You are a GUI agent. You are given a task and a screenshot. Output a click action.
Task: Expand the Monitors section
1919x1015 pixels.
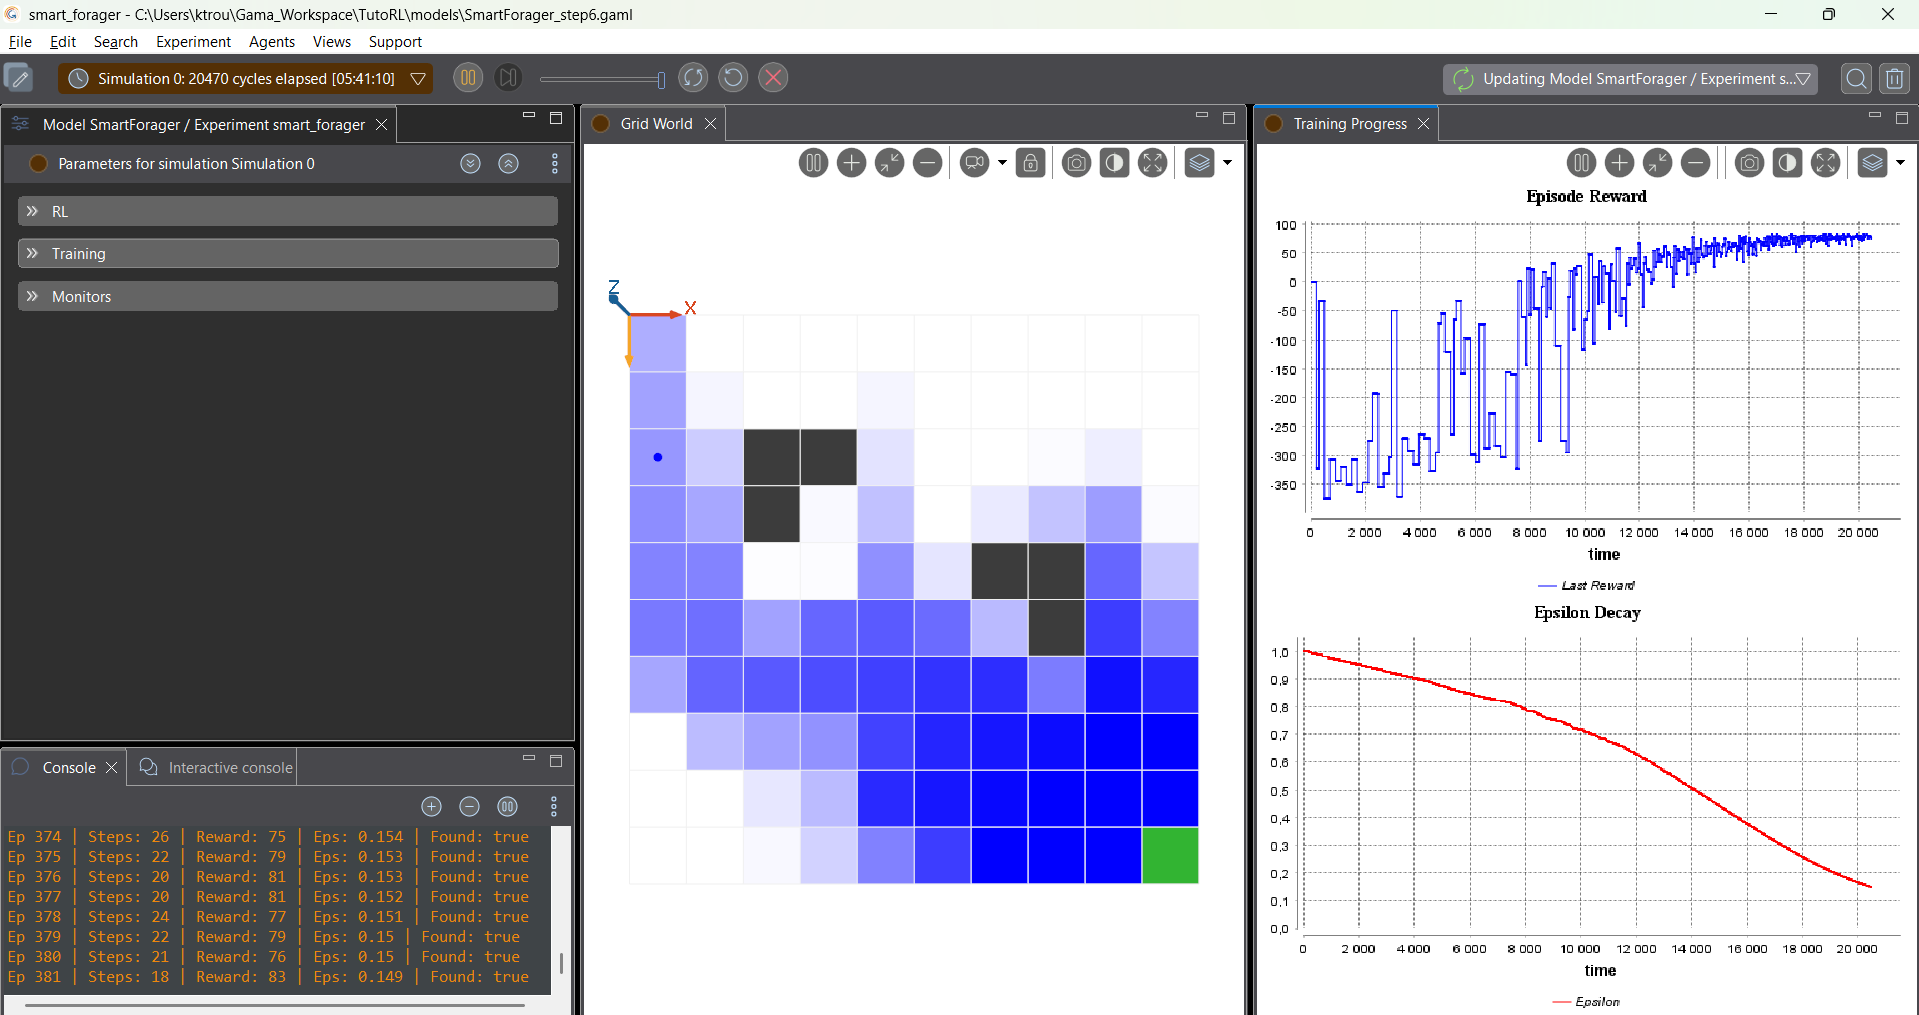coord(288,296)
